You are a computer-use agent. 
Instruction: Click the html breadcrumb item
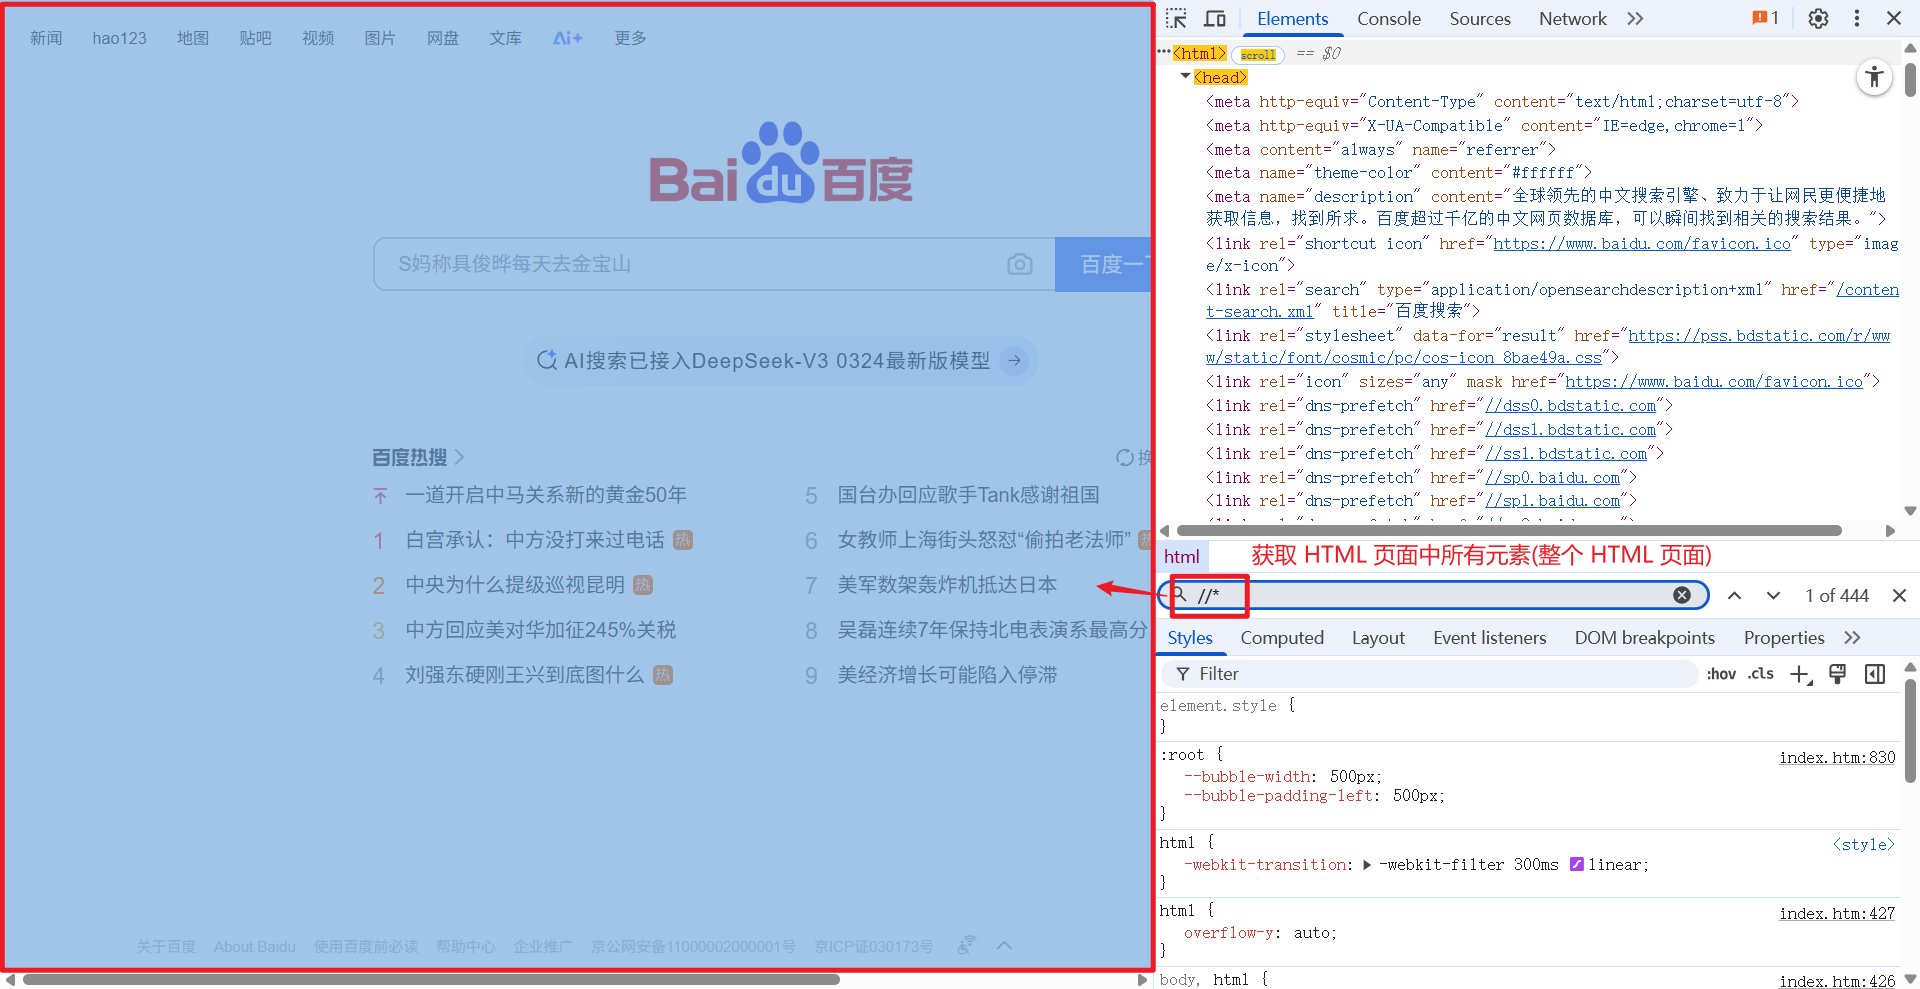coord(1182,557)
